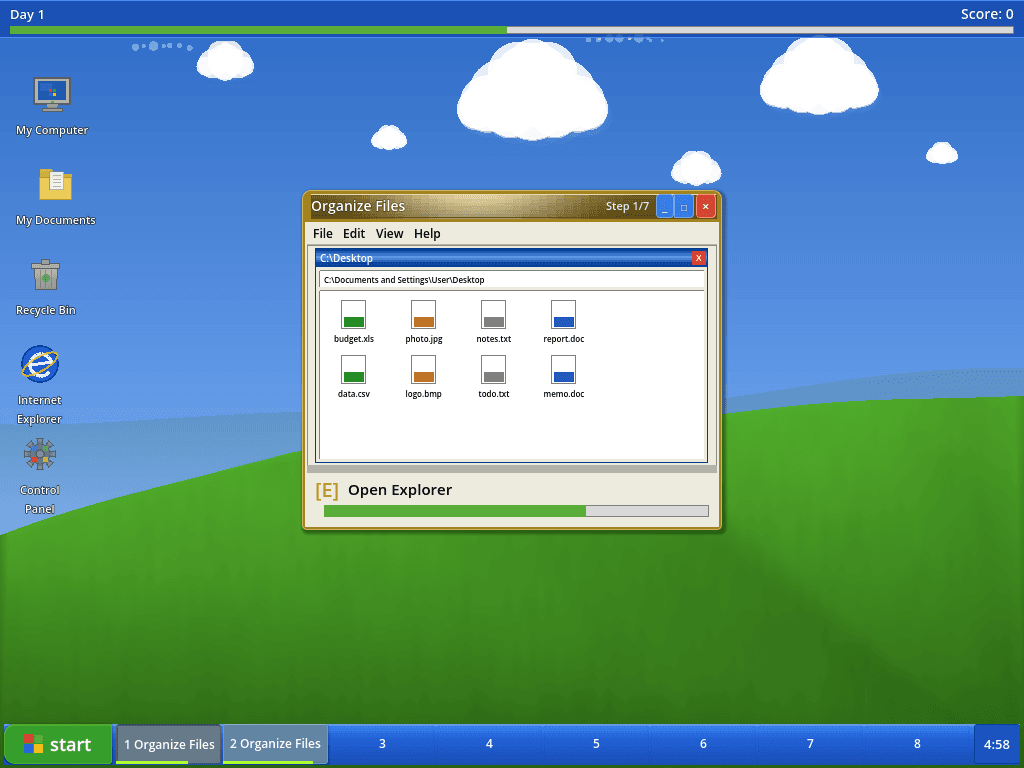1024x768 pixels.
Task: Open the View menu
Action: pyautogui.click(x=389, y=233)
